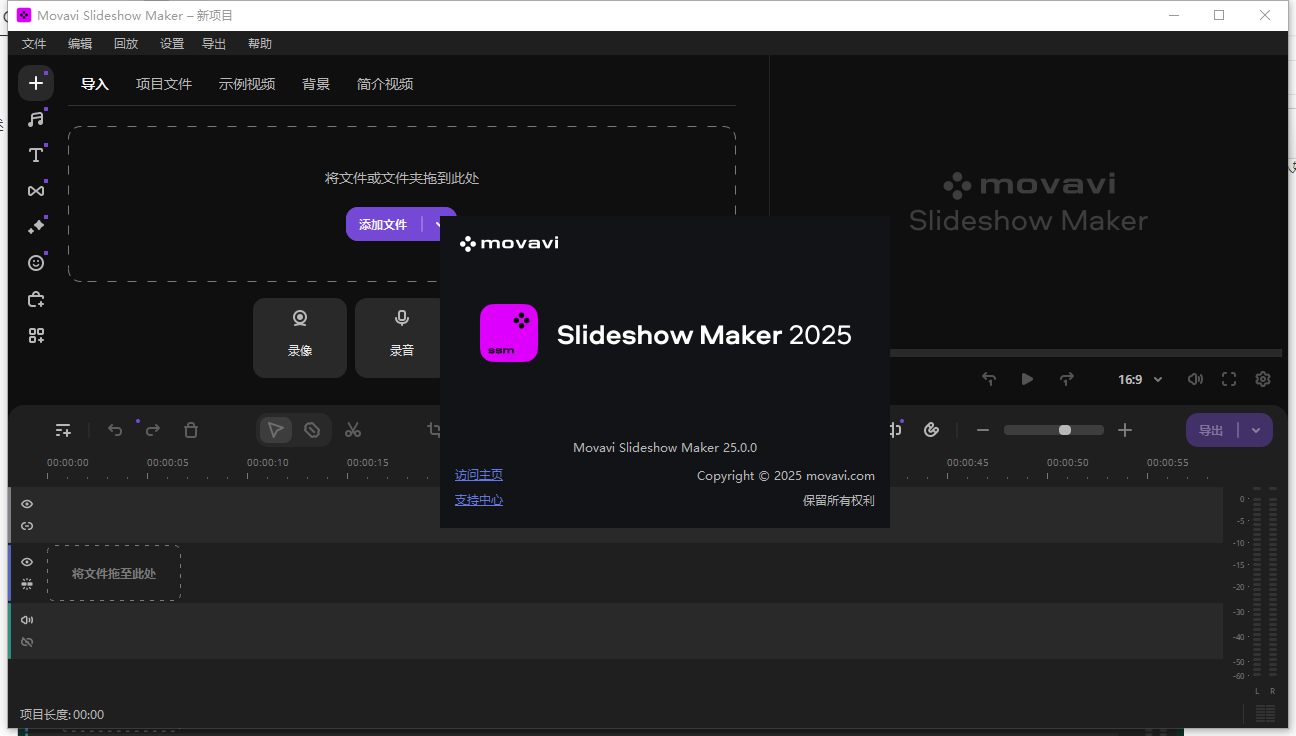Screen dimensions: 1296x736
Task: Click the scissors split icon
Action: 353,430
